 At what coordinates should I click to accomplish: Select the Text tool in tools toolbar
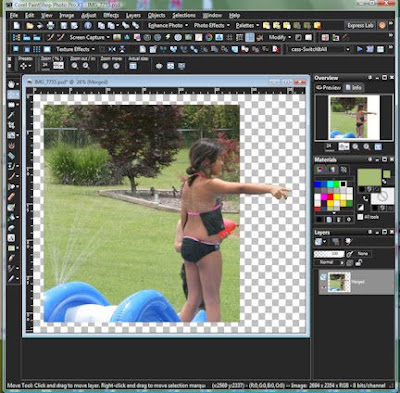click(x=11, y=238)
